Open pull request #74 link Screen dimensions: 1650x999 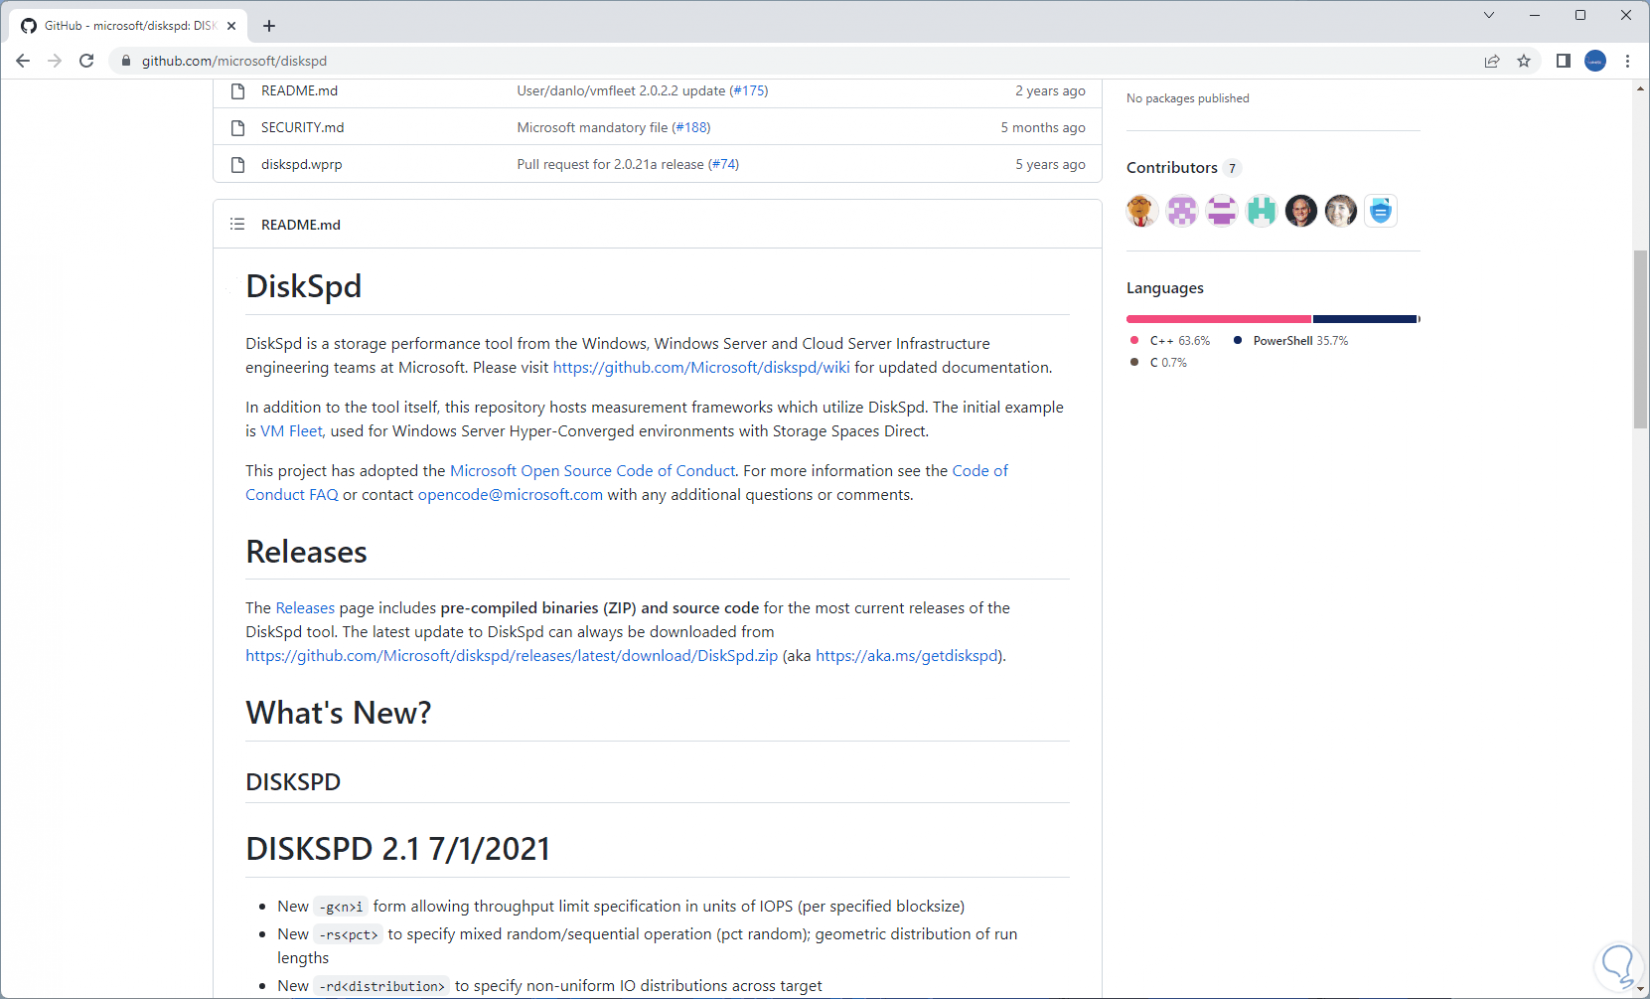(723, 165)
